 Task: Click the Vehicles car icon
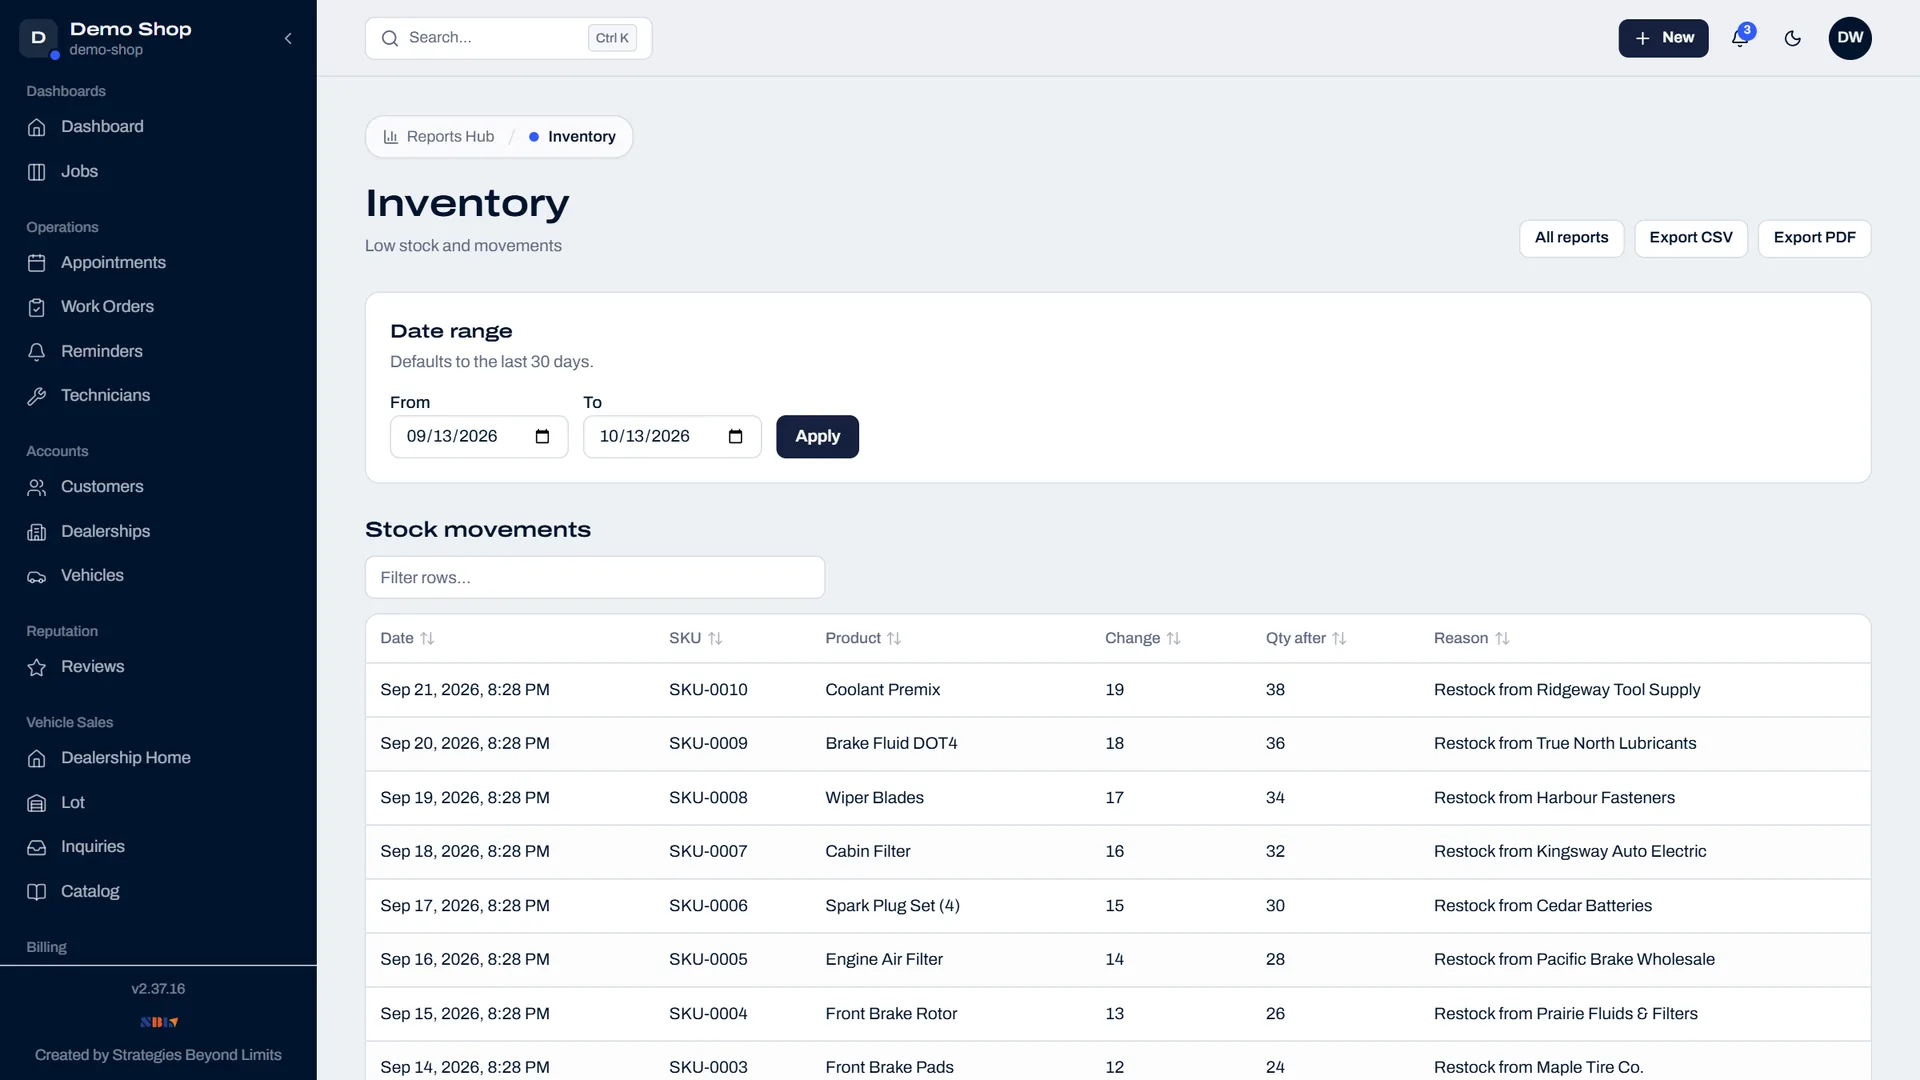37,576
